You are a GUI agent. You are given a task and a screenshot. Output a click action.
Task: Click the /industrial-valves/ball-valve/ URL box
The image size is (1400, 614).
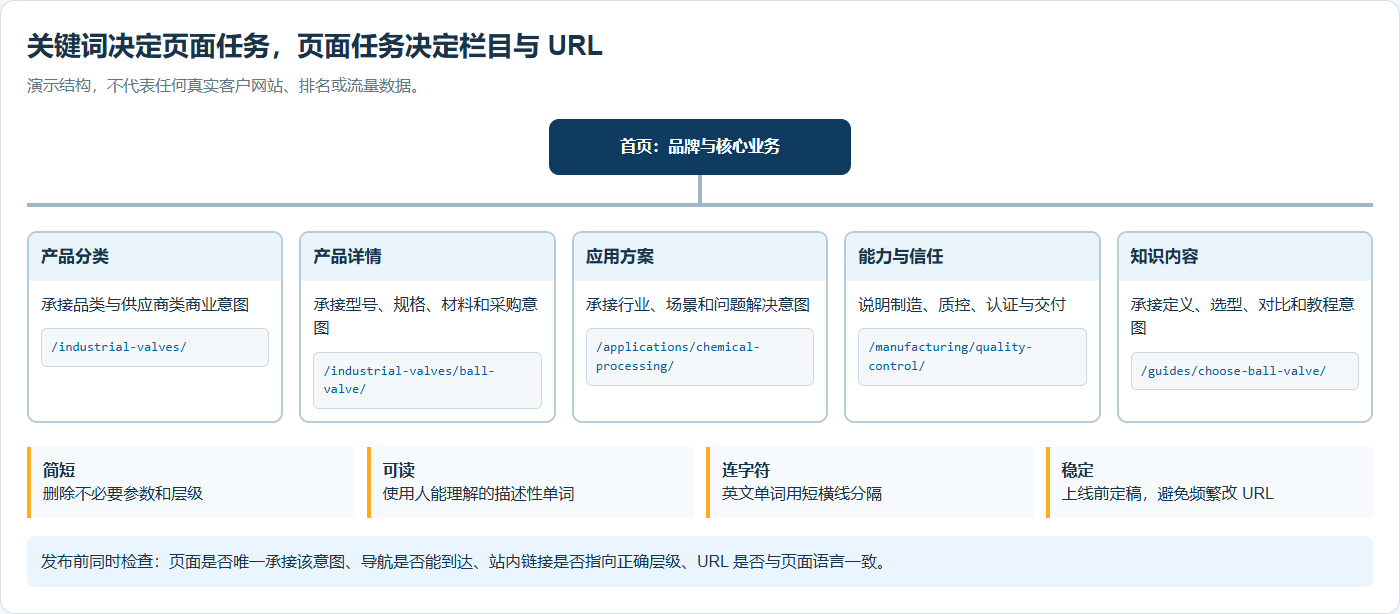(427, 380)
